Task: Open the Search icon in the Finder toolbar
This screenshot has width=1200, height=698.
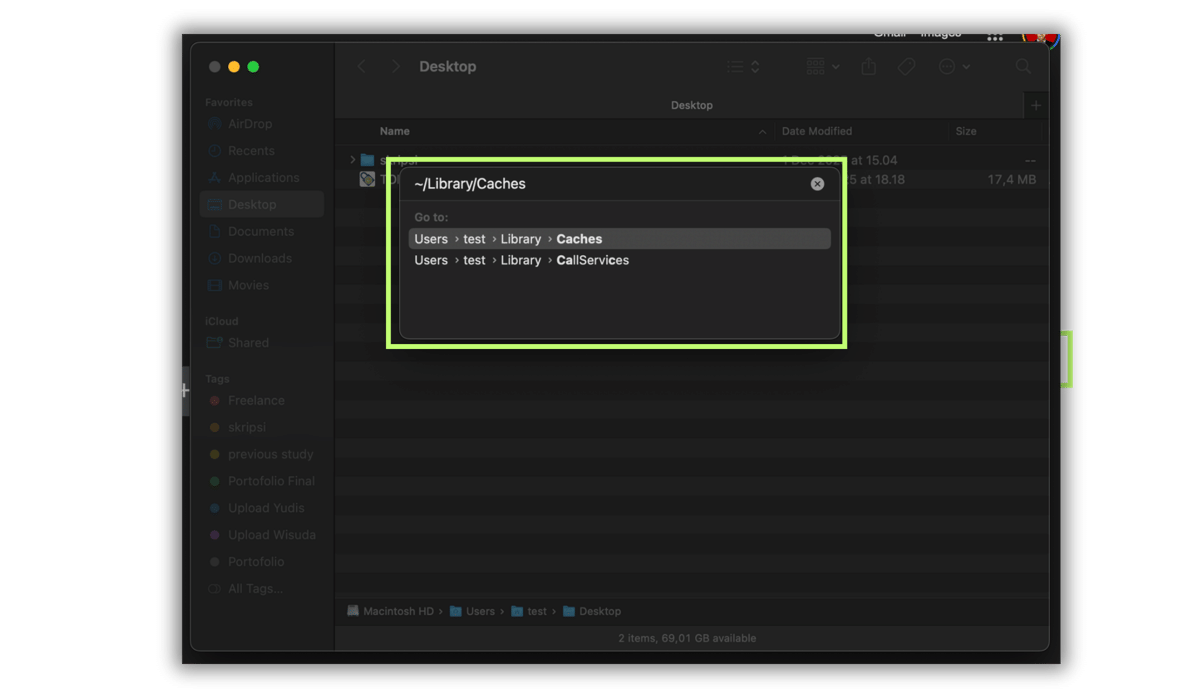Action: coord(1023,66)
